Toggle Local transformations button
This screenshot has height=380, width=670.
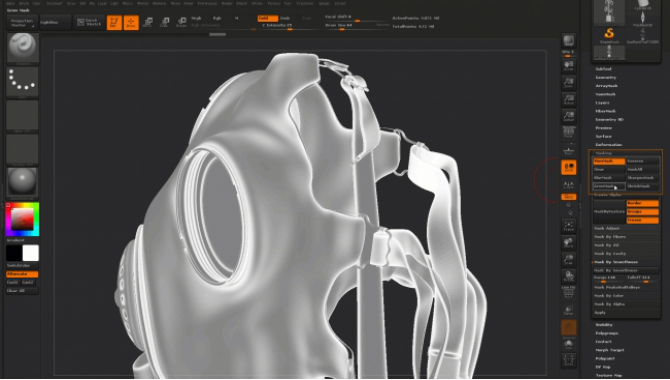[569, 168]
